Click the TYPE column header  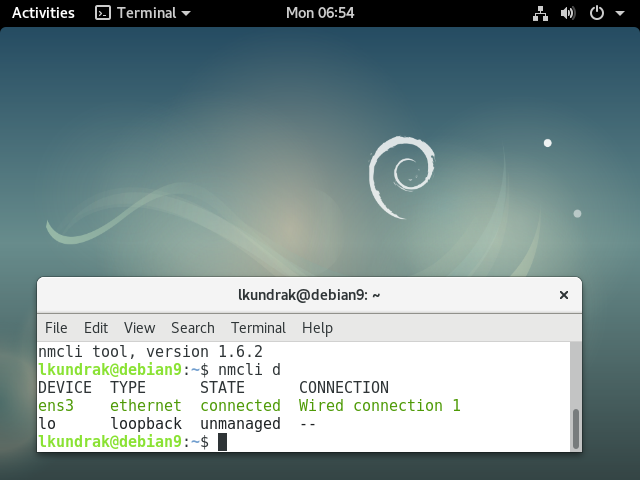point(128,388)
